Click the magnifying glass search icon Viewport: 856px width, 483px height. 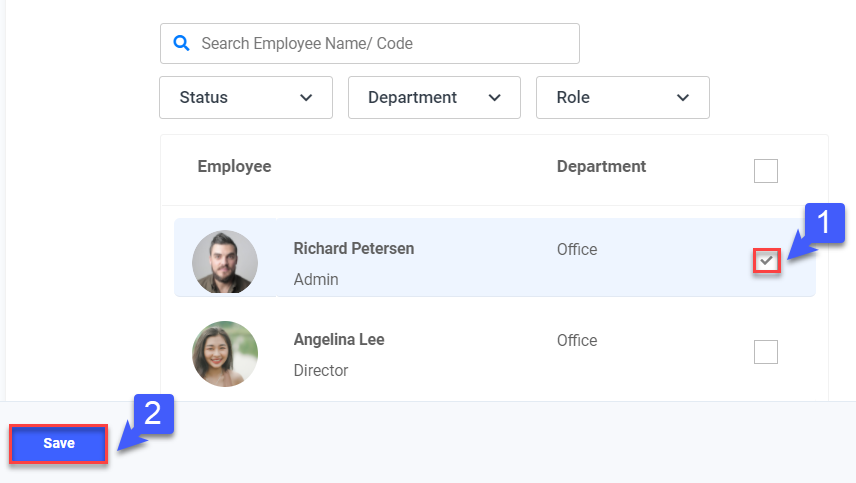point(181,43)
